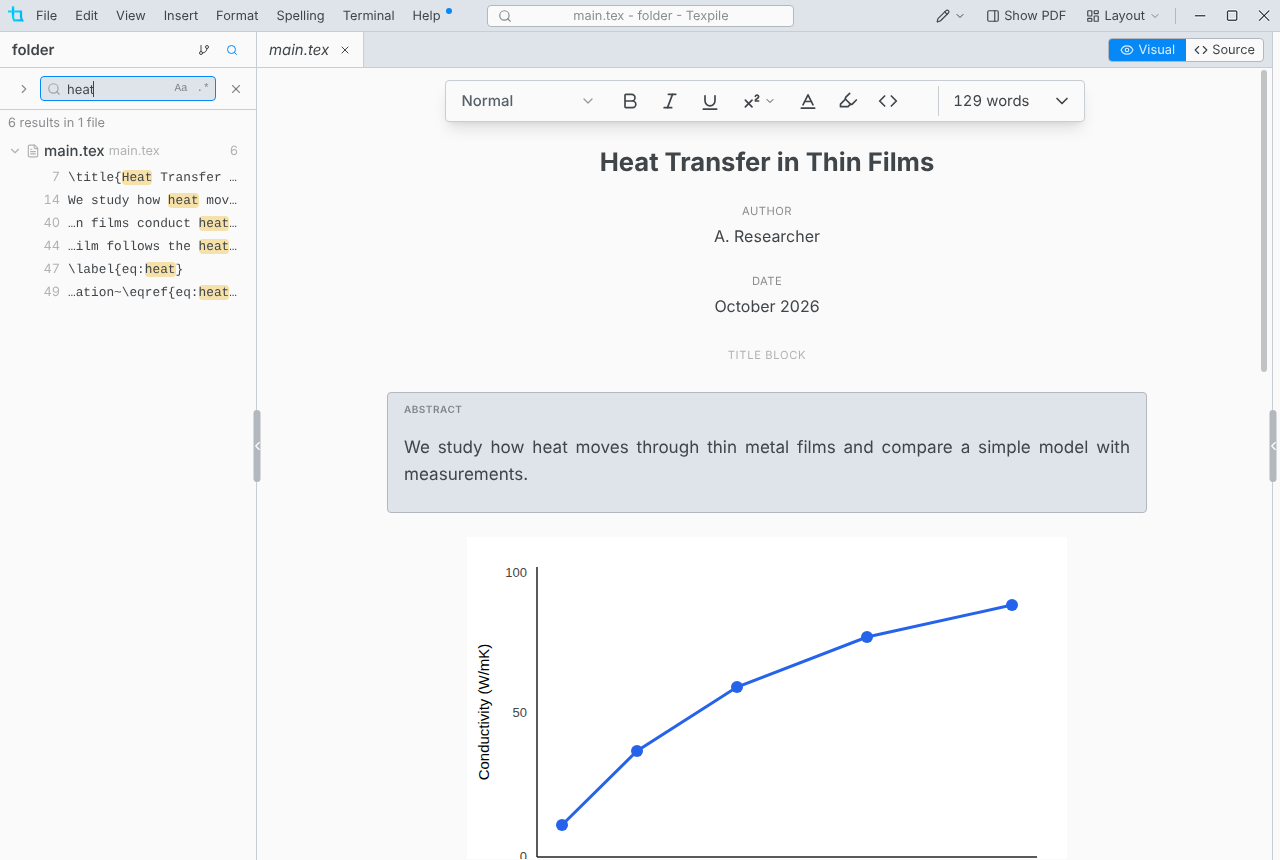This screenshot has height=860, width=1280.
Task: Open the Format menu
Action: point(237,16)
